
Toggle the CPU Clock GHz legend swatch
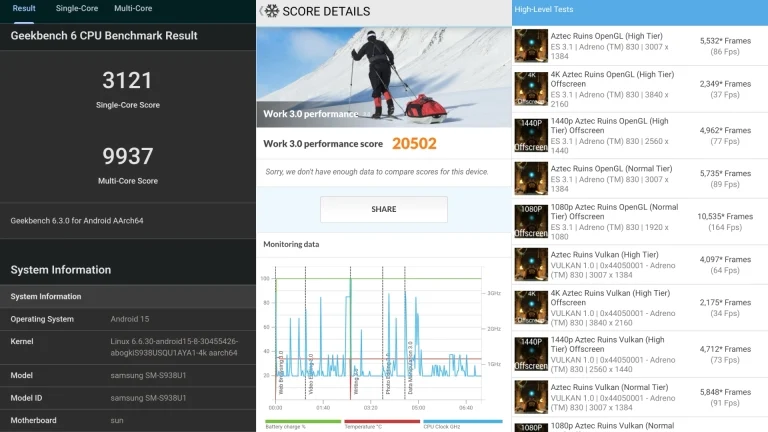coord(461,421)
